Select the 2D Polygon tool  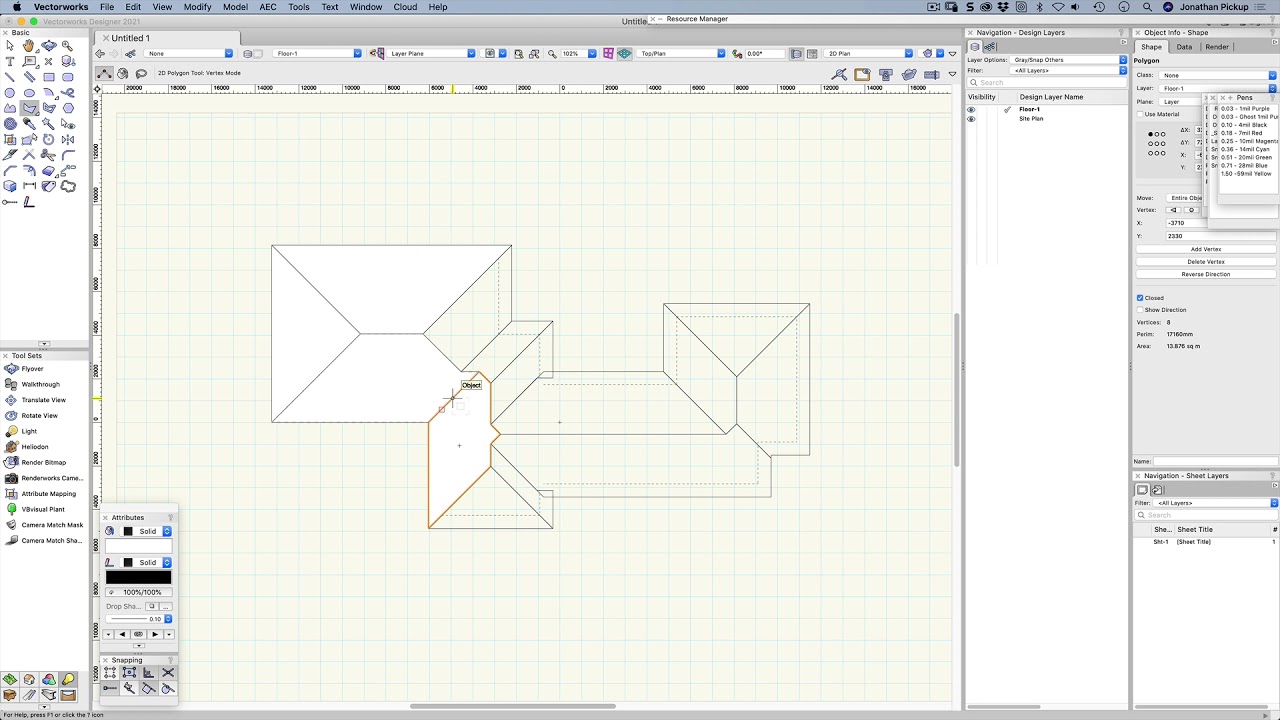(x=29, y=108)
